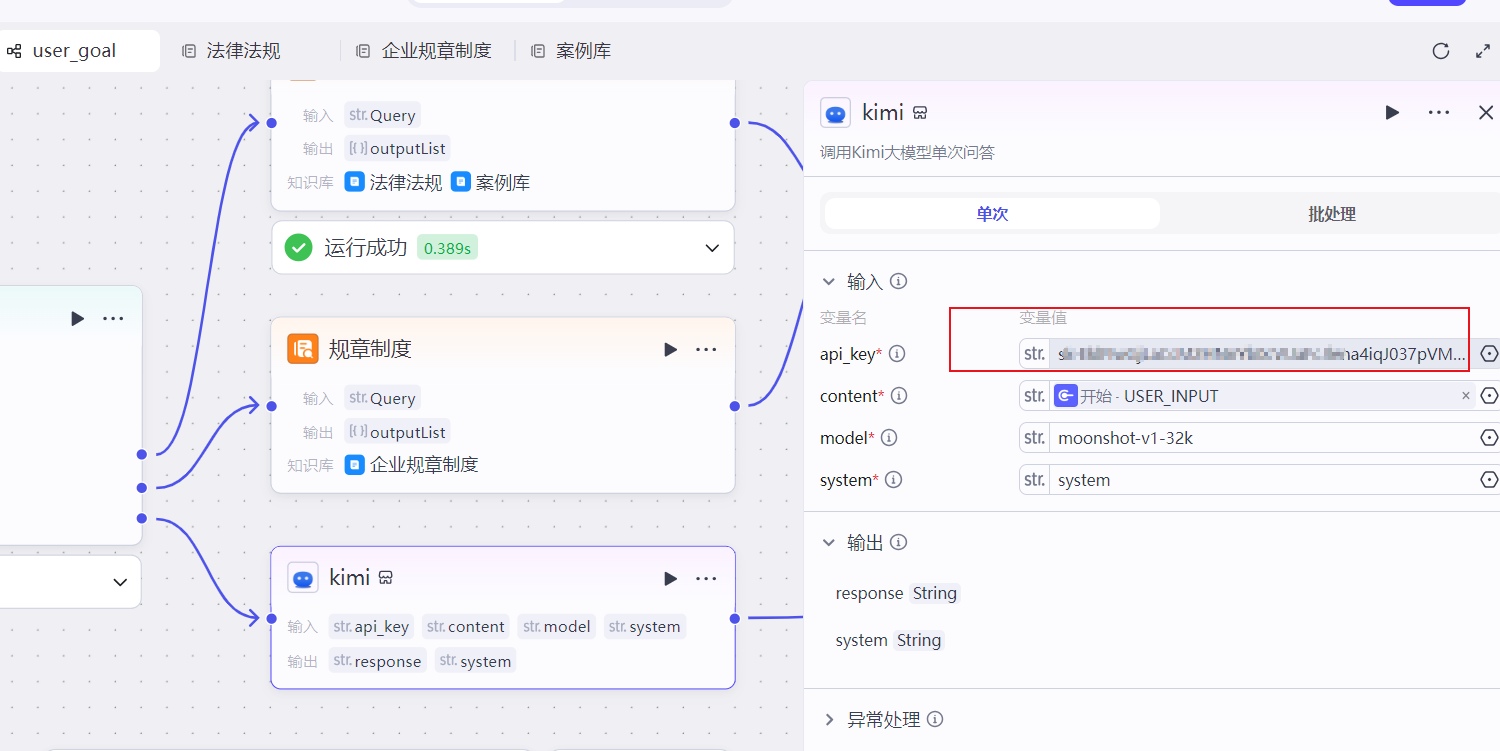Run the left partially visible node

pyautogui.click(x=77, y=318)
